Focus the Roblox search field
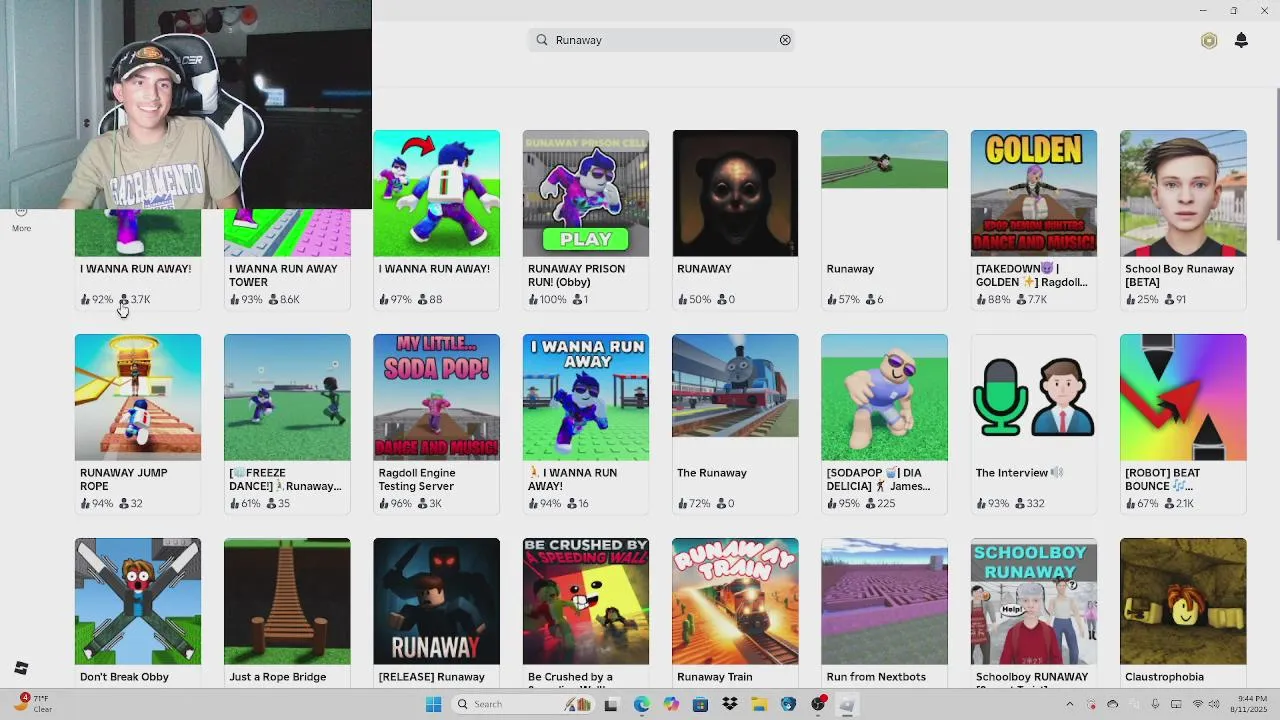 pyautogui.click(x=661, y=40)
